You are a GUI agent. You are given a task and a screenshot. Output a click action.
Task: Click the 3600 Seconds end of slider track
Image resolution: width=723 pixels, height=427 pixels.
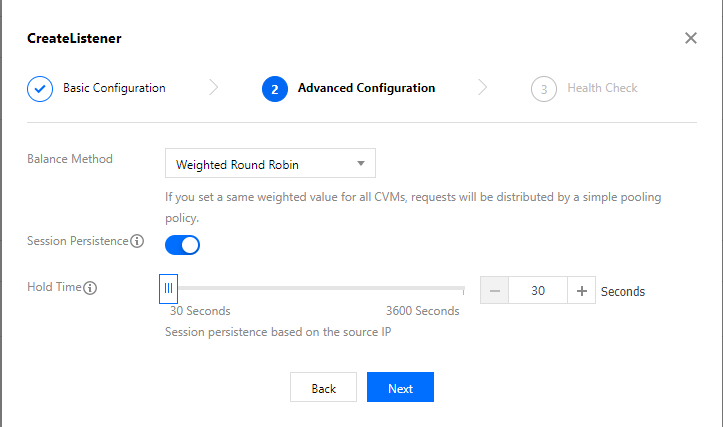[x=463, y=289]
